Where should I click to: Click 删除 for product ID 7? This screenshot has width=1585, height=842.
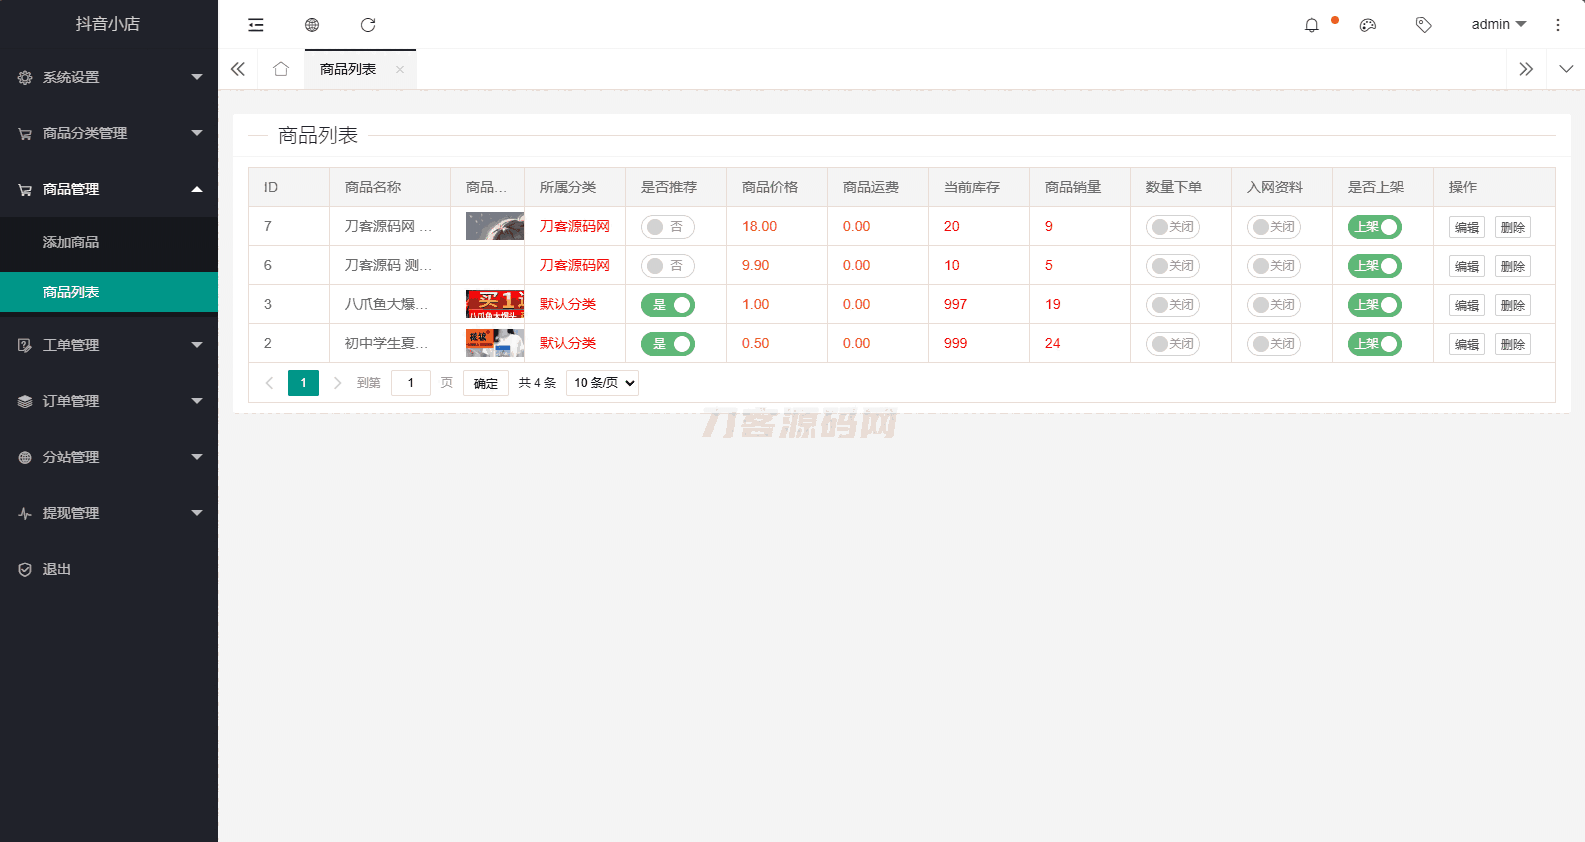click(x=1513, y=227)
